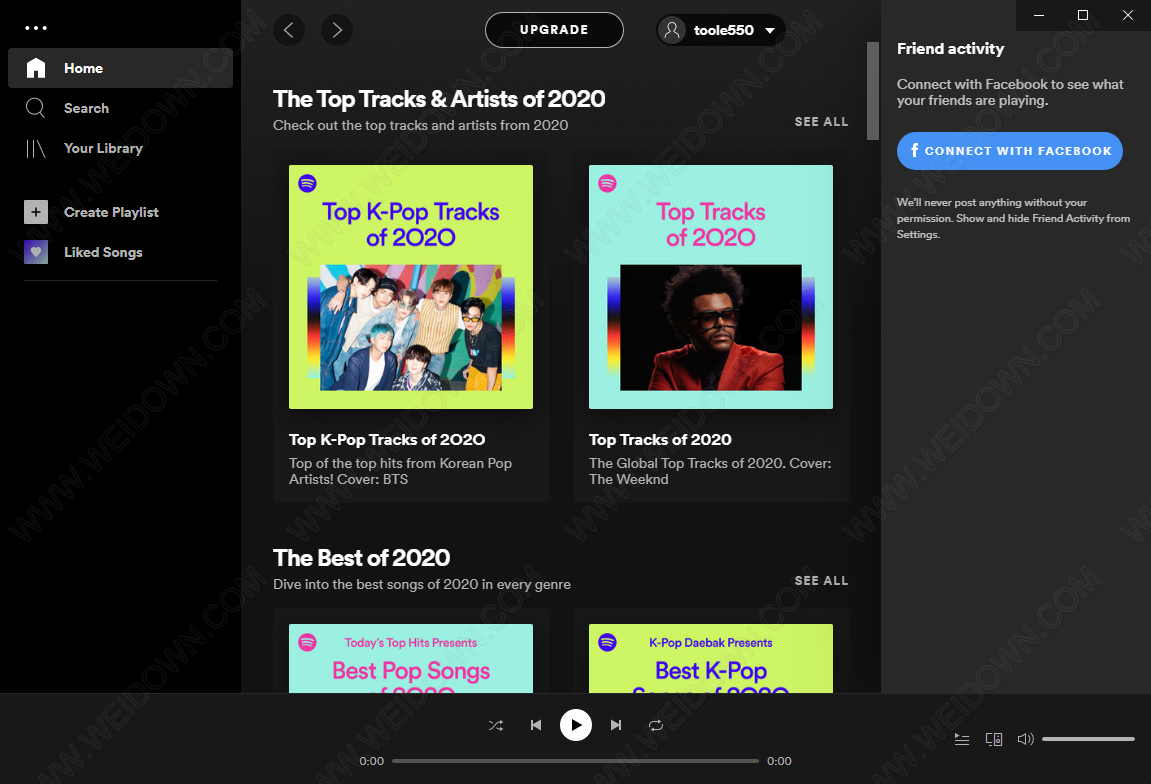
Task: Open Search in sidebar
Action: coord(120,108)
